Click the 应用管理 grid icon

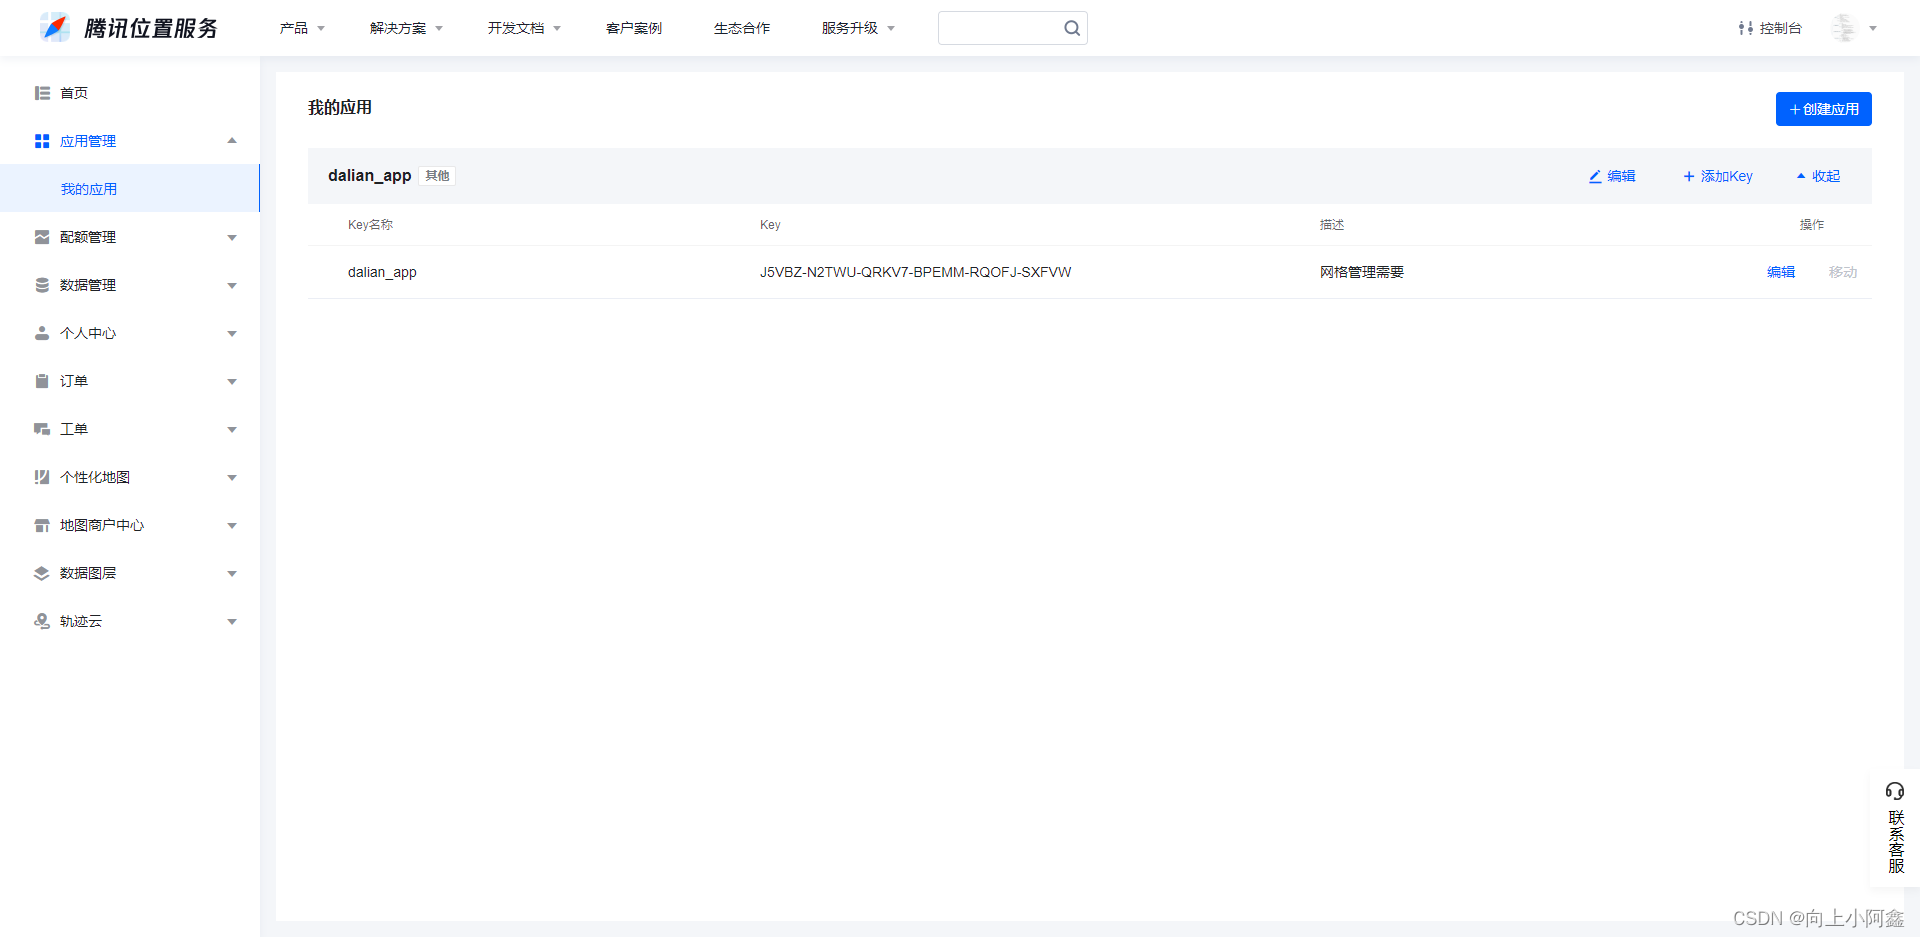pos(42,141)
